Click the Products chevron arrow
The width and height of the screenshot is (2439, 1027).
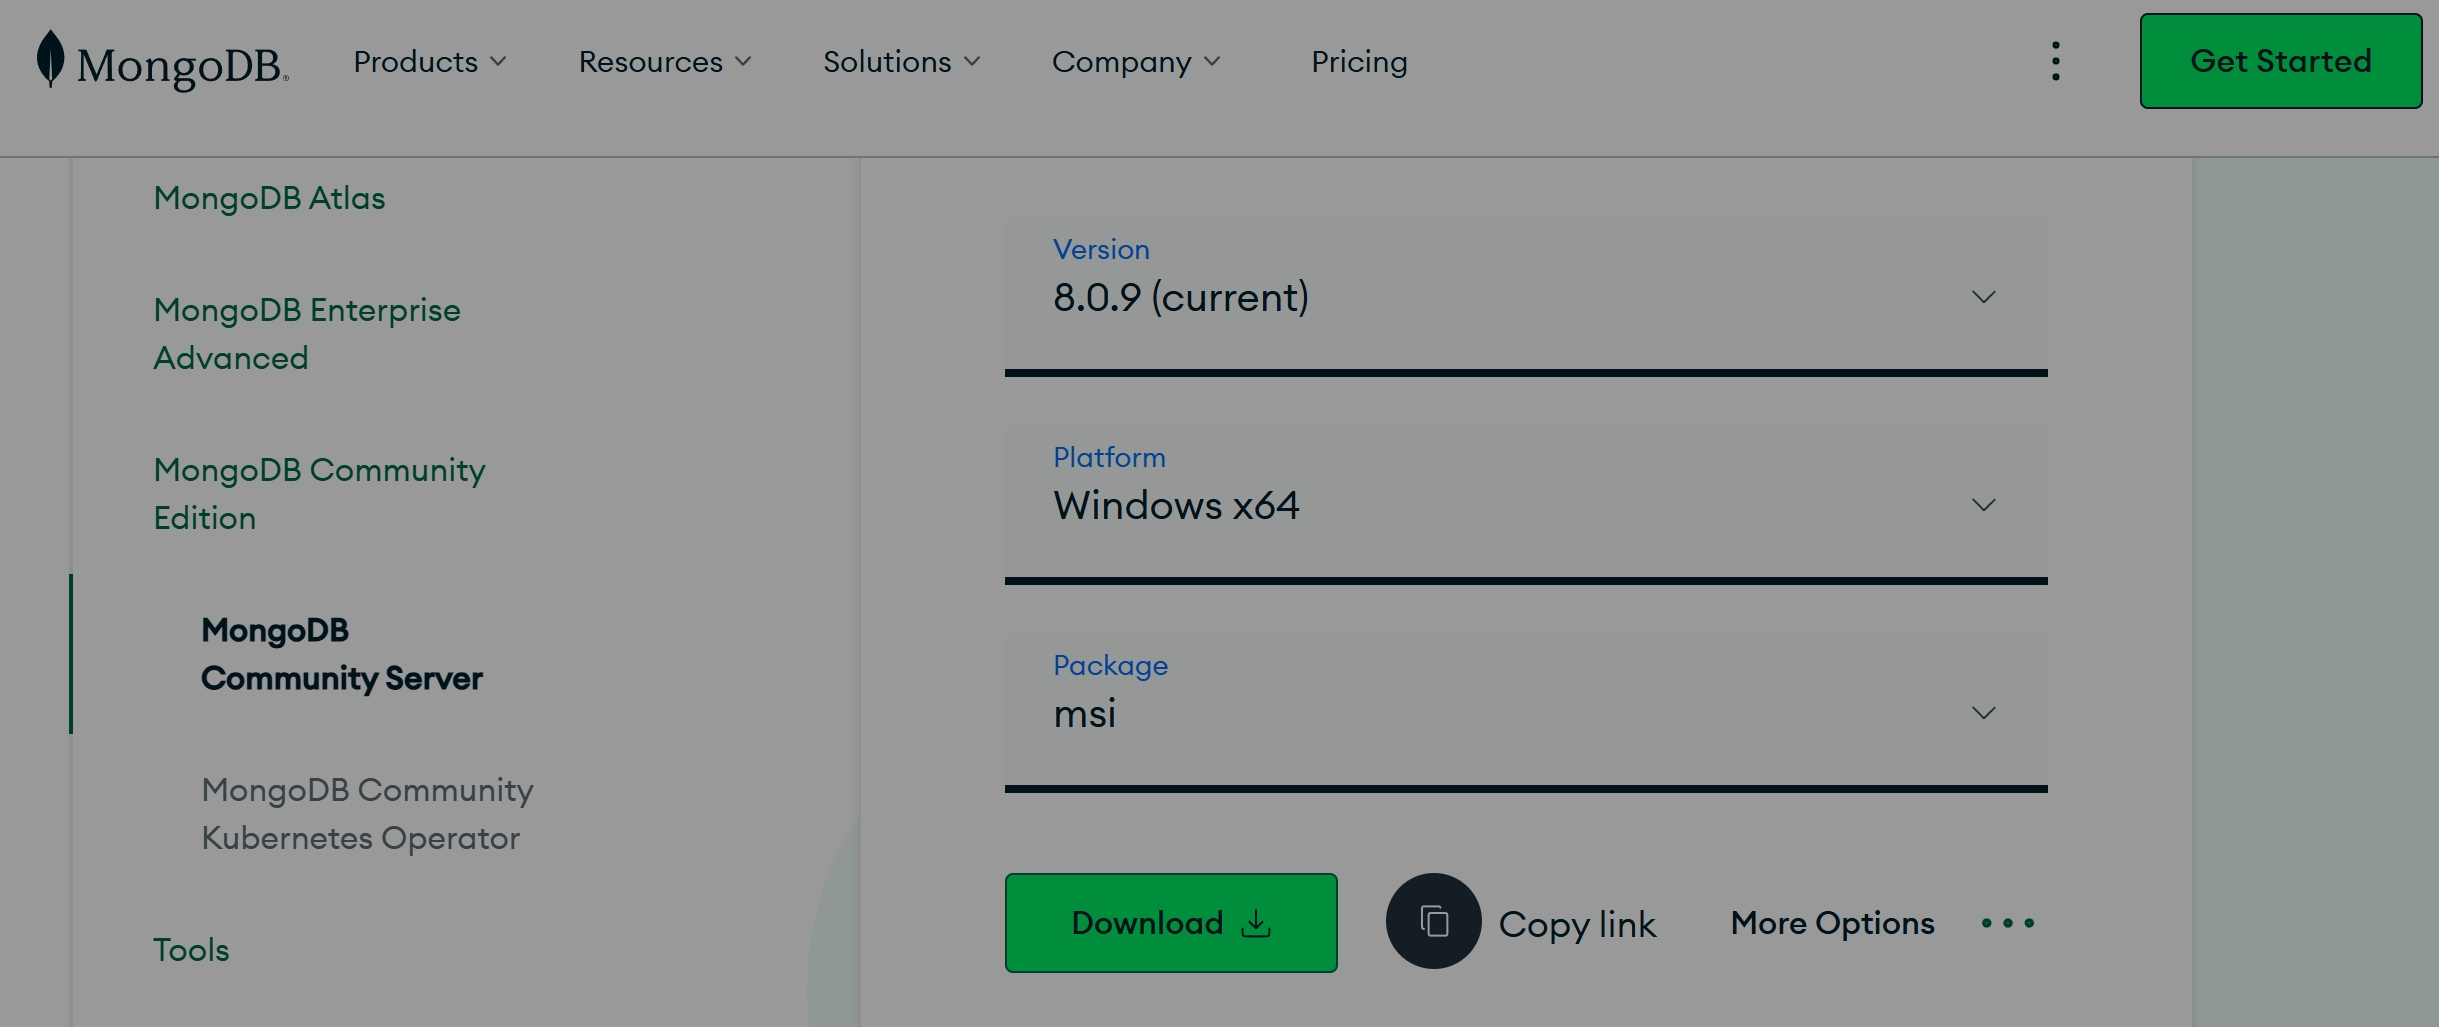pyautogui.click(x=498, y=62)
